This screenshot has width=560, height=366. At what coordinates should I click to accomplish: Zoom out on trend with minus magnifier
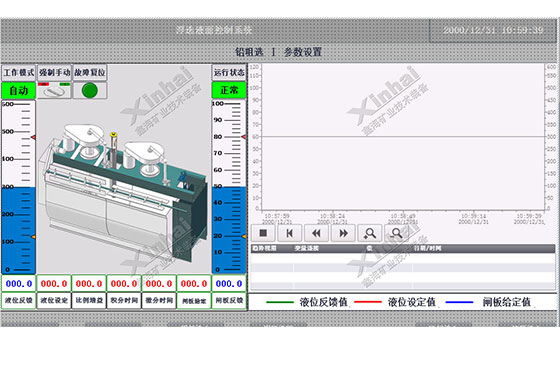[x=396, y=234]
